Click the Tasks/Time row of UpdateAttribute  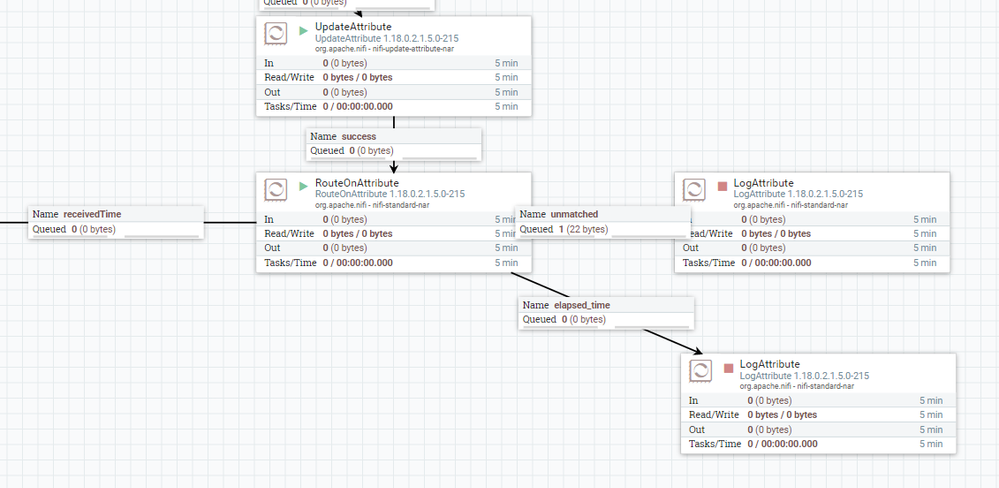(394, 106)
